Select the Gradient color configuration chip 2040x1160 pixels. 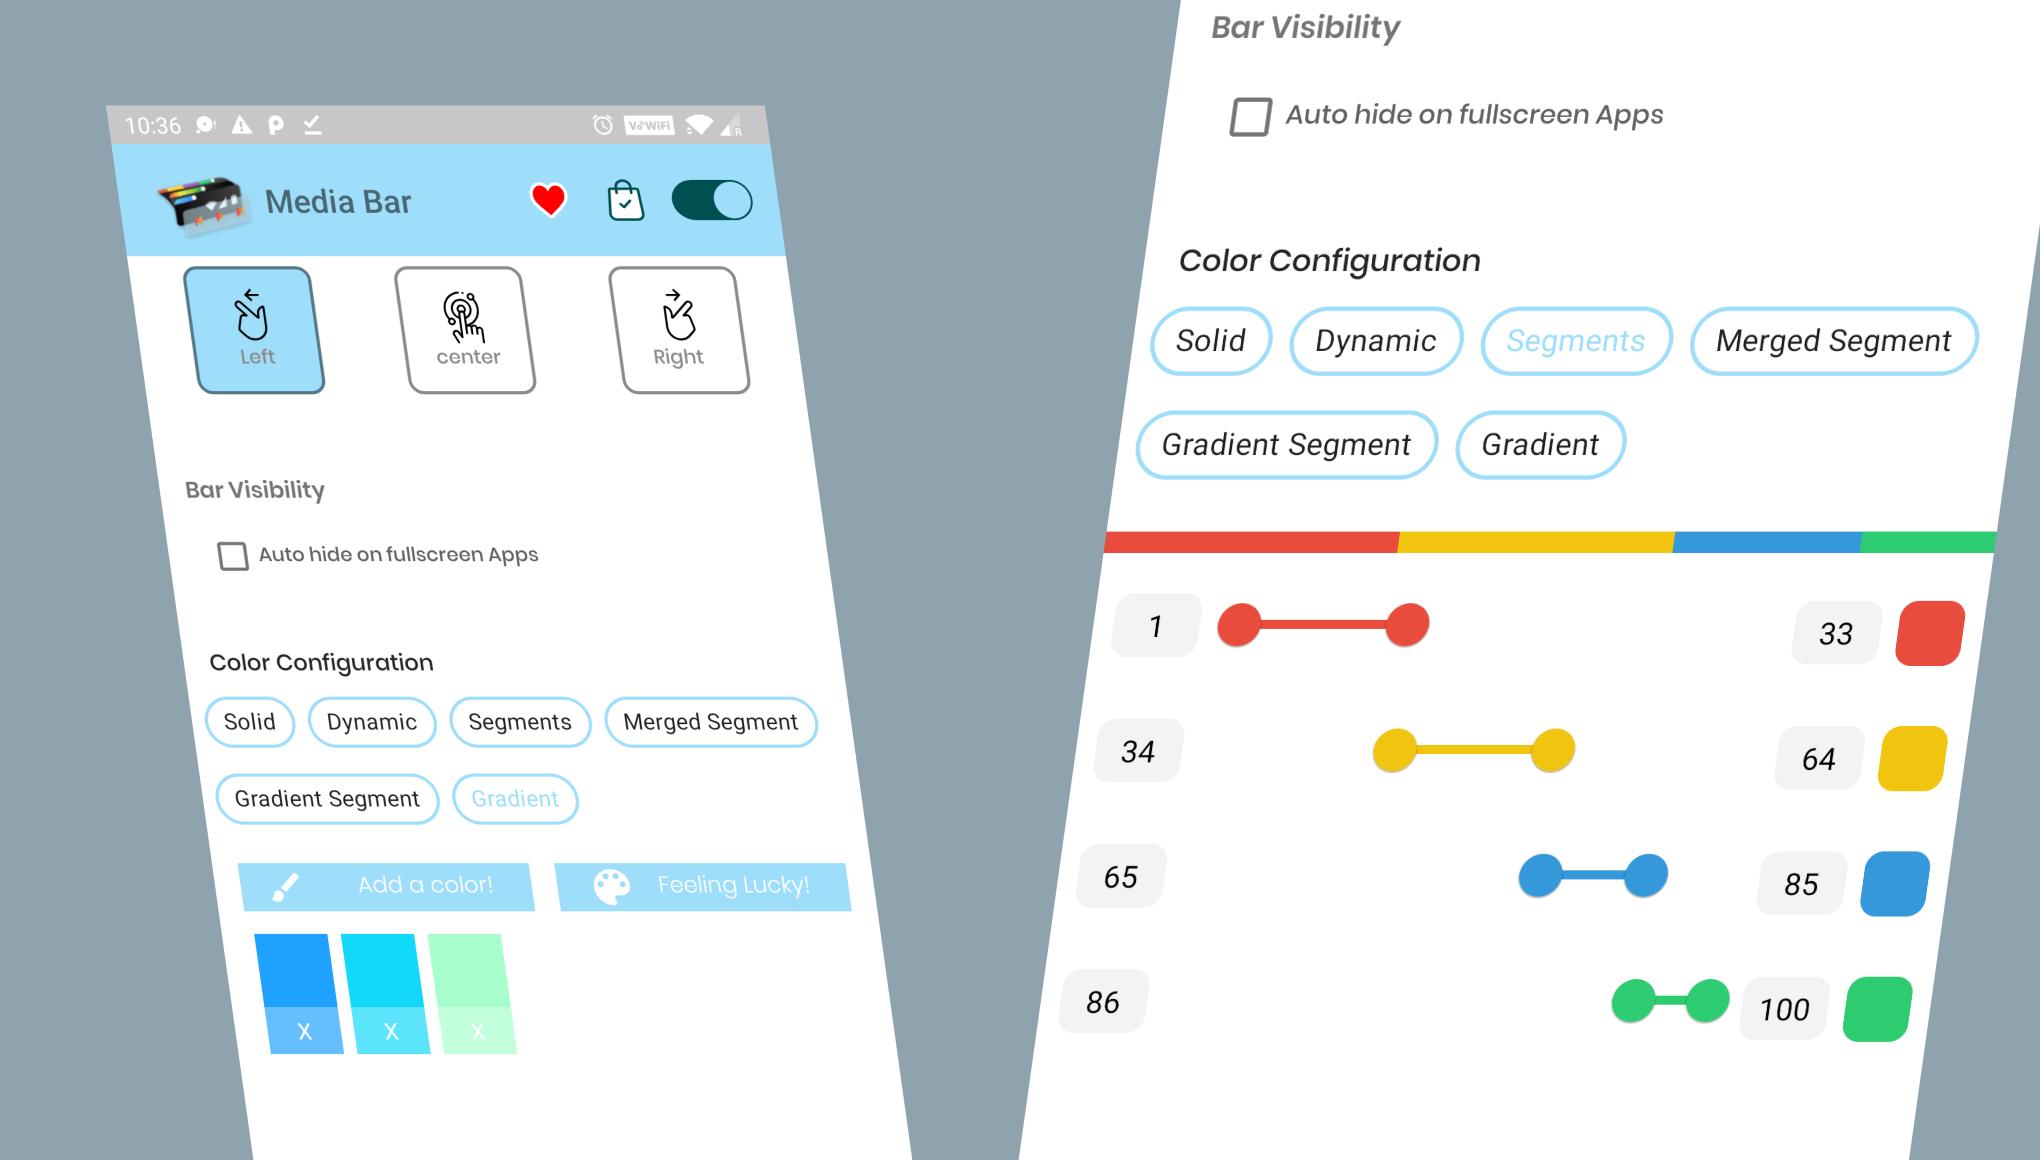516,799
